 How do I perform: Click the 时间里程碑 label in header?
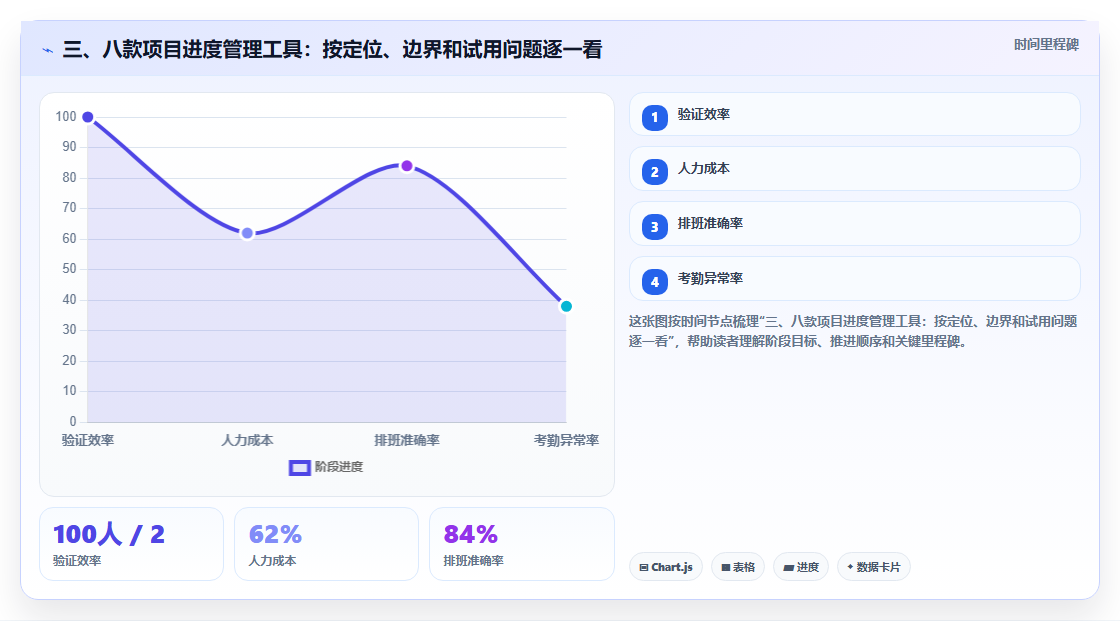(x=1046, y=44)
